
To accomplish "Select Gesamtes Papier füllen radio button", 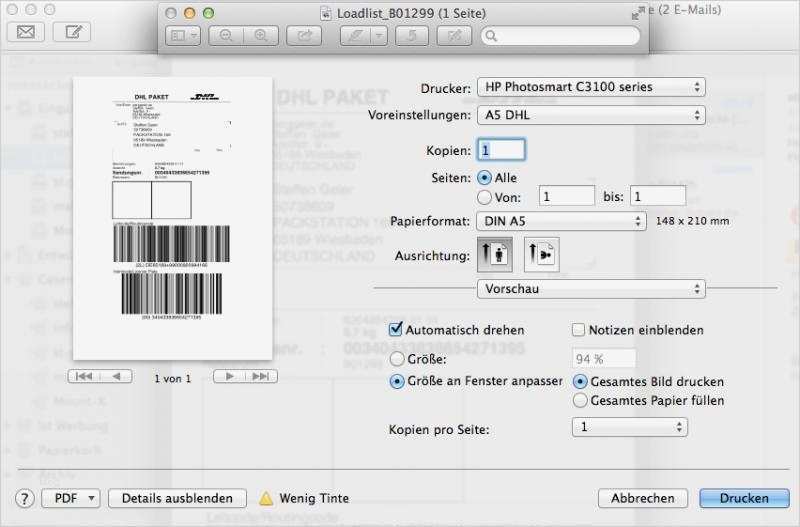I will (580, 400).
